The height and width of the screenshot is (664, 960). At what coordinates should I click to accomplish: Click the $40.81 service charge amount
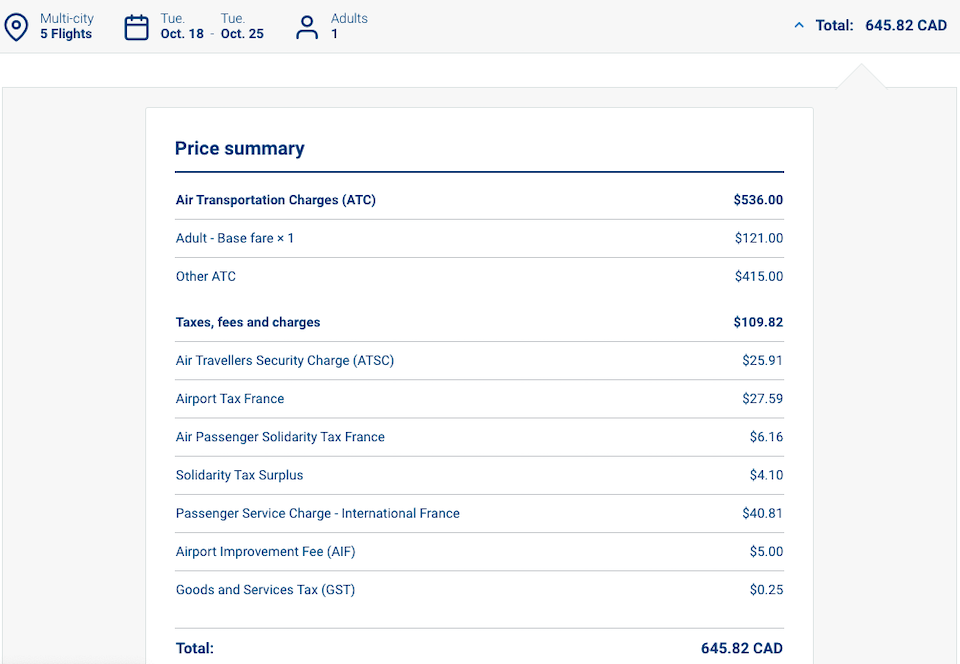tap(762, 513)
